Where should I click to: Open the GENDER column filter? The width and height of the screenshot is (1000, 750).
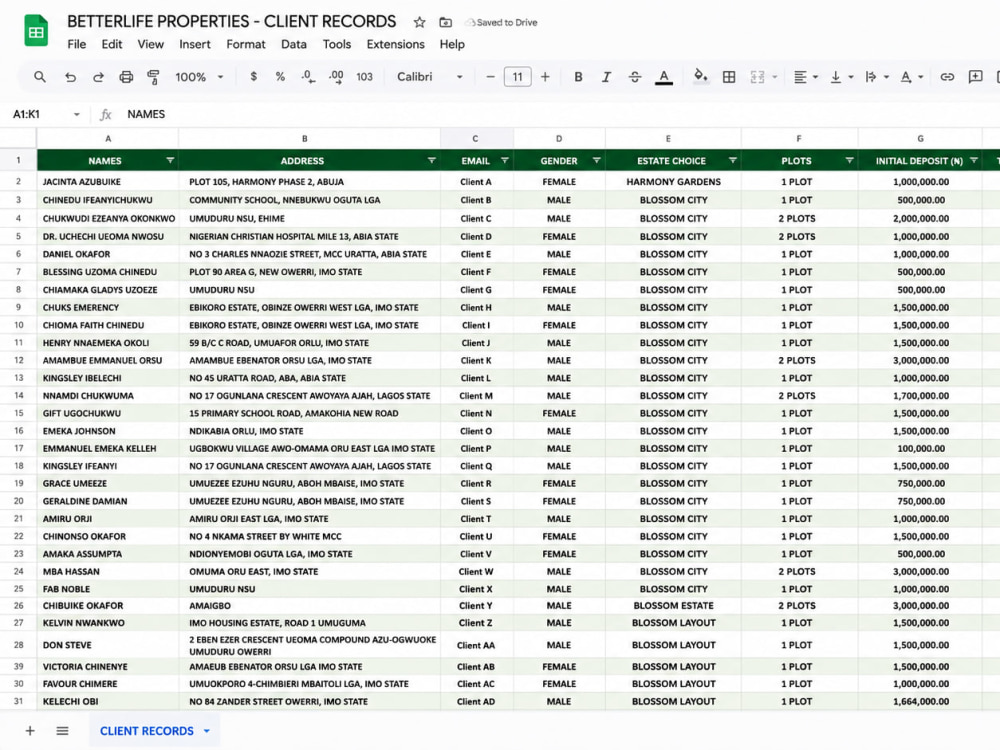point(596,161)
